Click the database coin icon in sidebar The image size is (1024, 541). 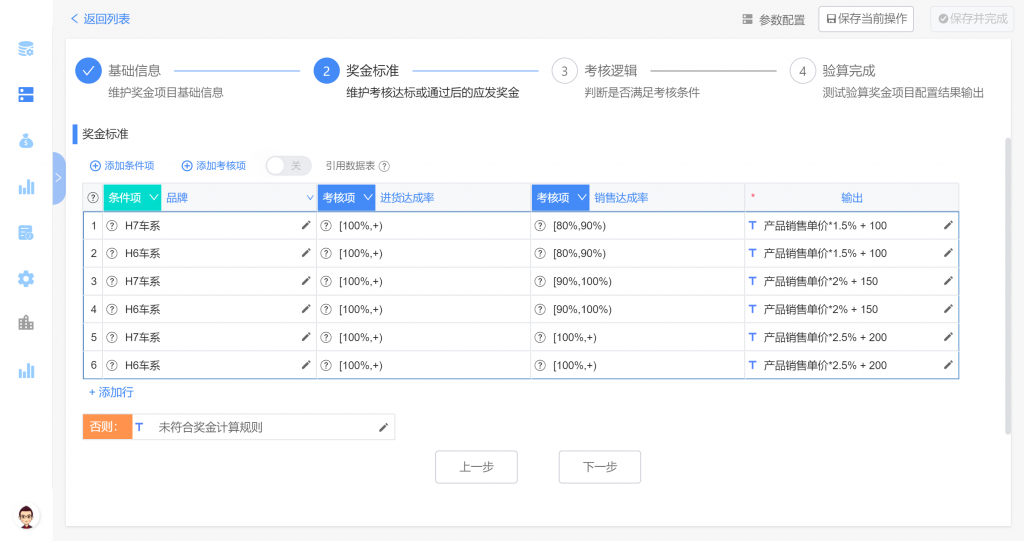pyautogui.click(x=26, y=48)
